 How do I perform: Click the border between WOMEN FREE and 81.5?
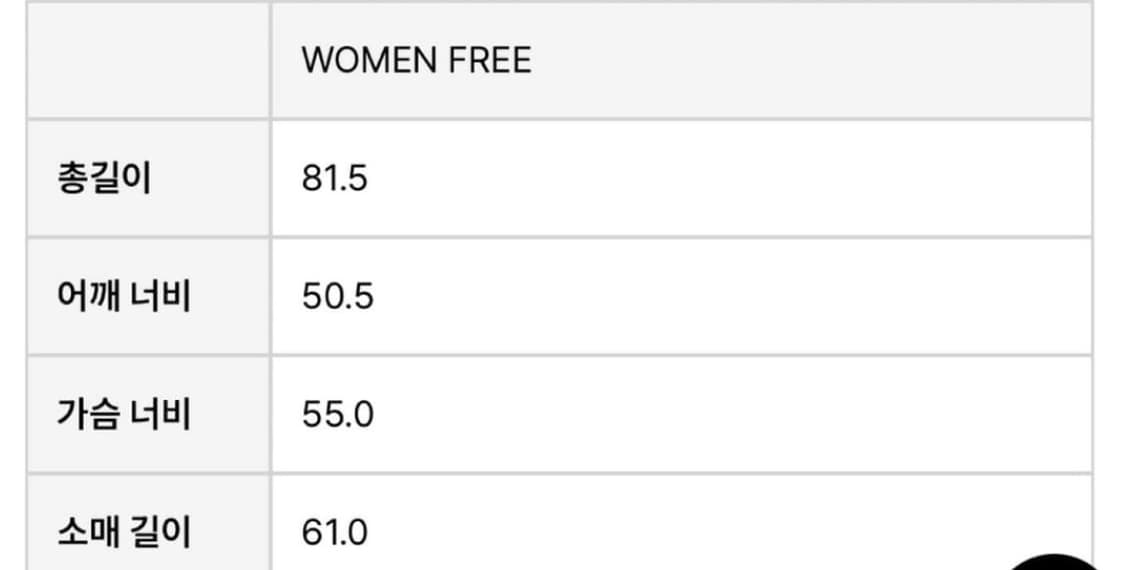680,119
